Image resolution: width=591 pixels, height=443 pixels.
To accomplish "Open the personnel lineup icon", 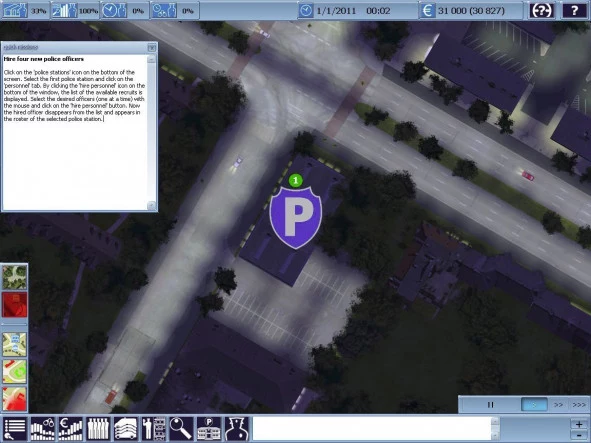I will pyautogui.click(x=98, y=428).
